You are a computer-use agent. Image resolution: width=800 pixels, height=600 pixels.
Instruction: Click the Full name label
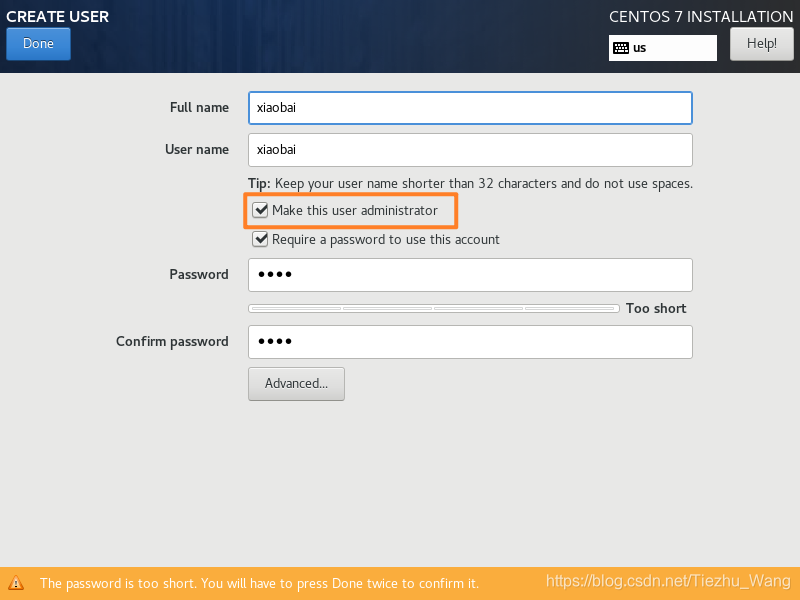(199, 108)
